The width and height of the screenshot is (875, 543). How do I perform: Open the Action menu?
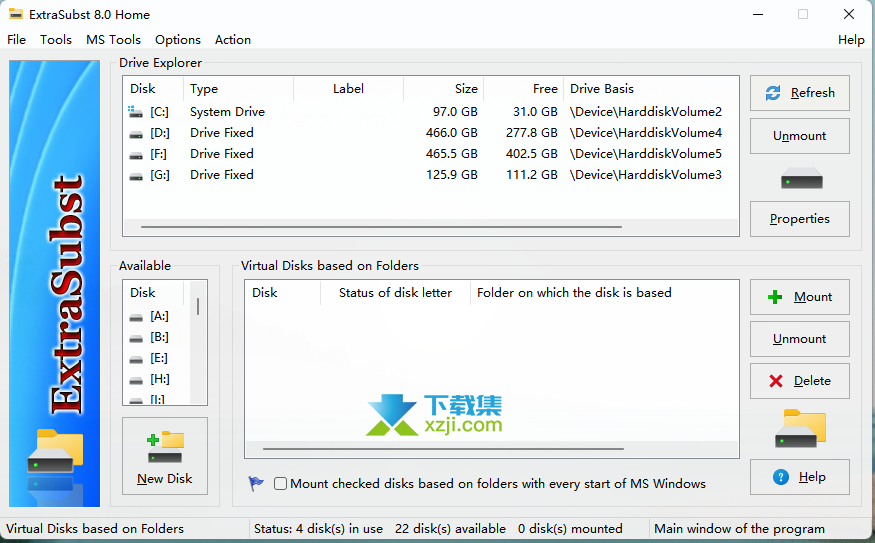[233, 40]
